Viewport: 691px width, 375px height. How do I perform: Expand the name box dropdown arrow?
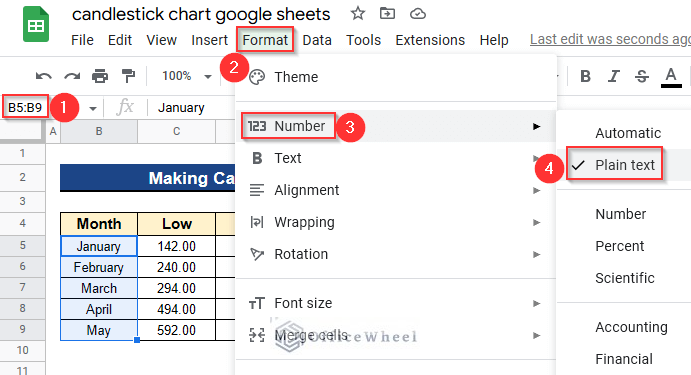pyautogui.click(x=93, y=108)
